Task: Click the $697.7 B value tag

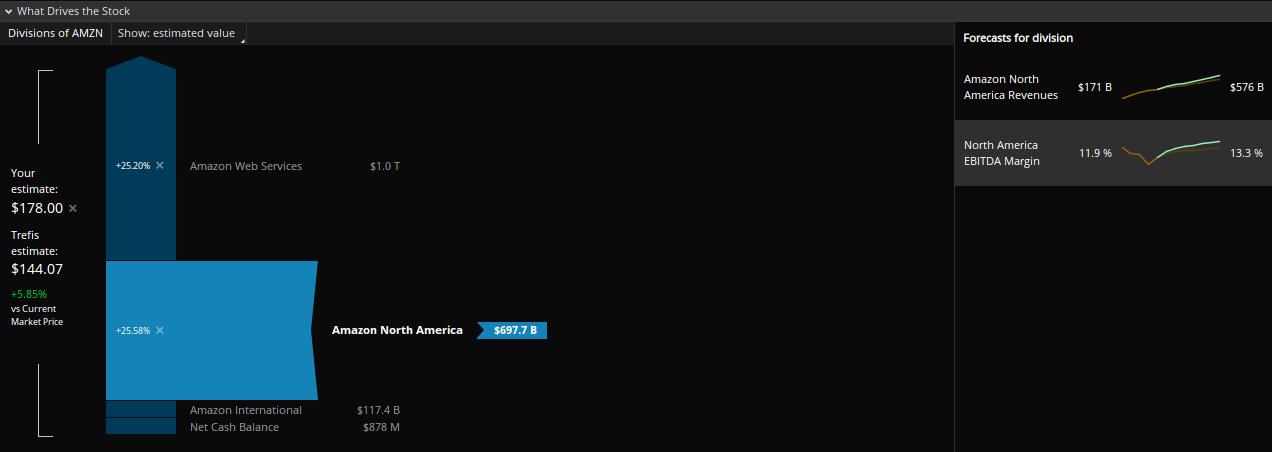Action: coord(513,330)
